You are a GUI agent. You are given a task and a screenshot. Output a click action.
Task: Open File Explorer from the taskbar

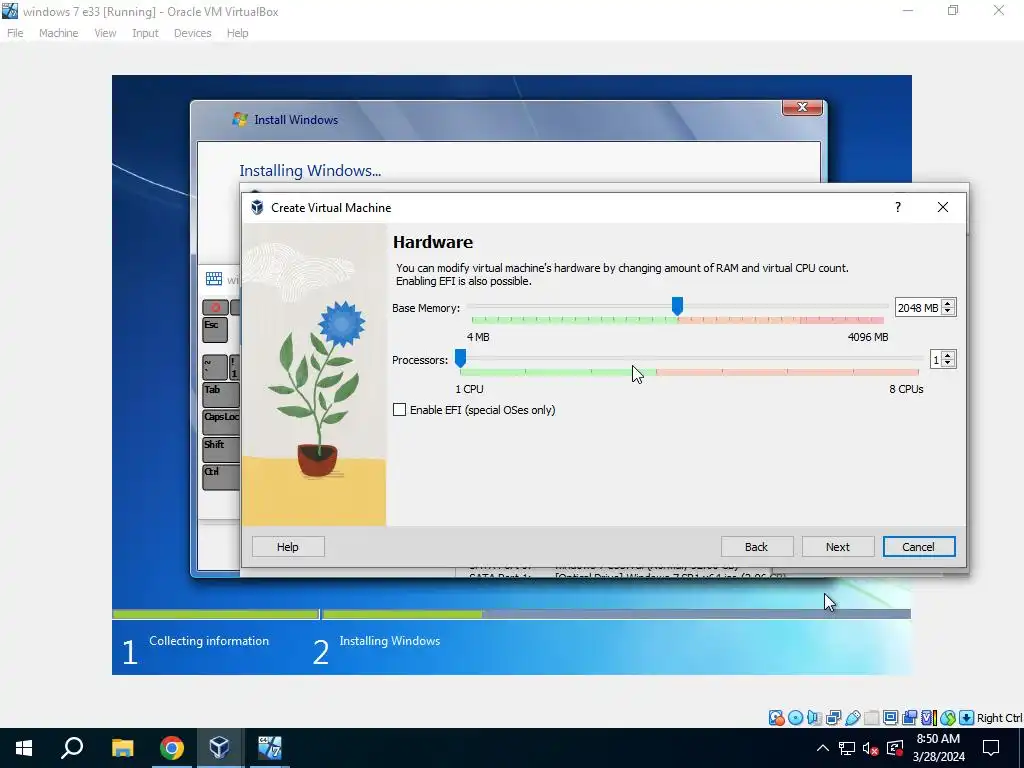coord(122,748)
